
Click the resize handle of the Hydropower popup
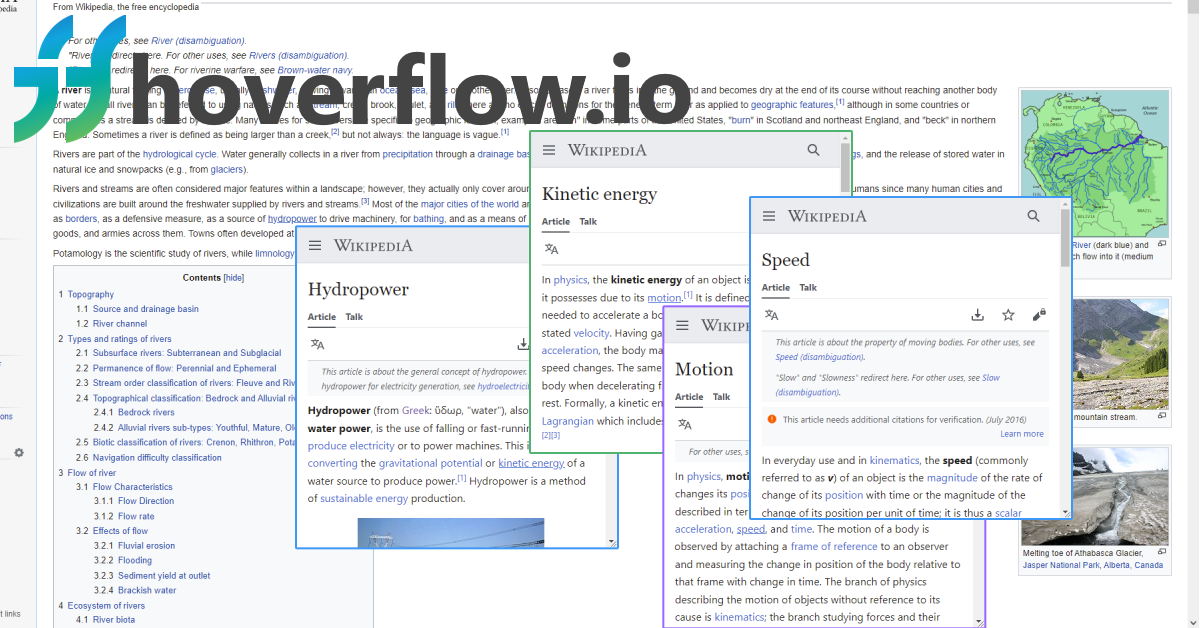point(611,542)
